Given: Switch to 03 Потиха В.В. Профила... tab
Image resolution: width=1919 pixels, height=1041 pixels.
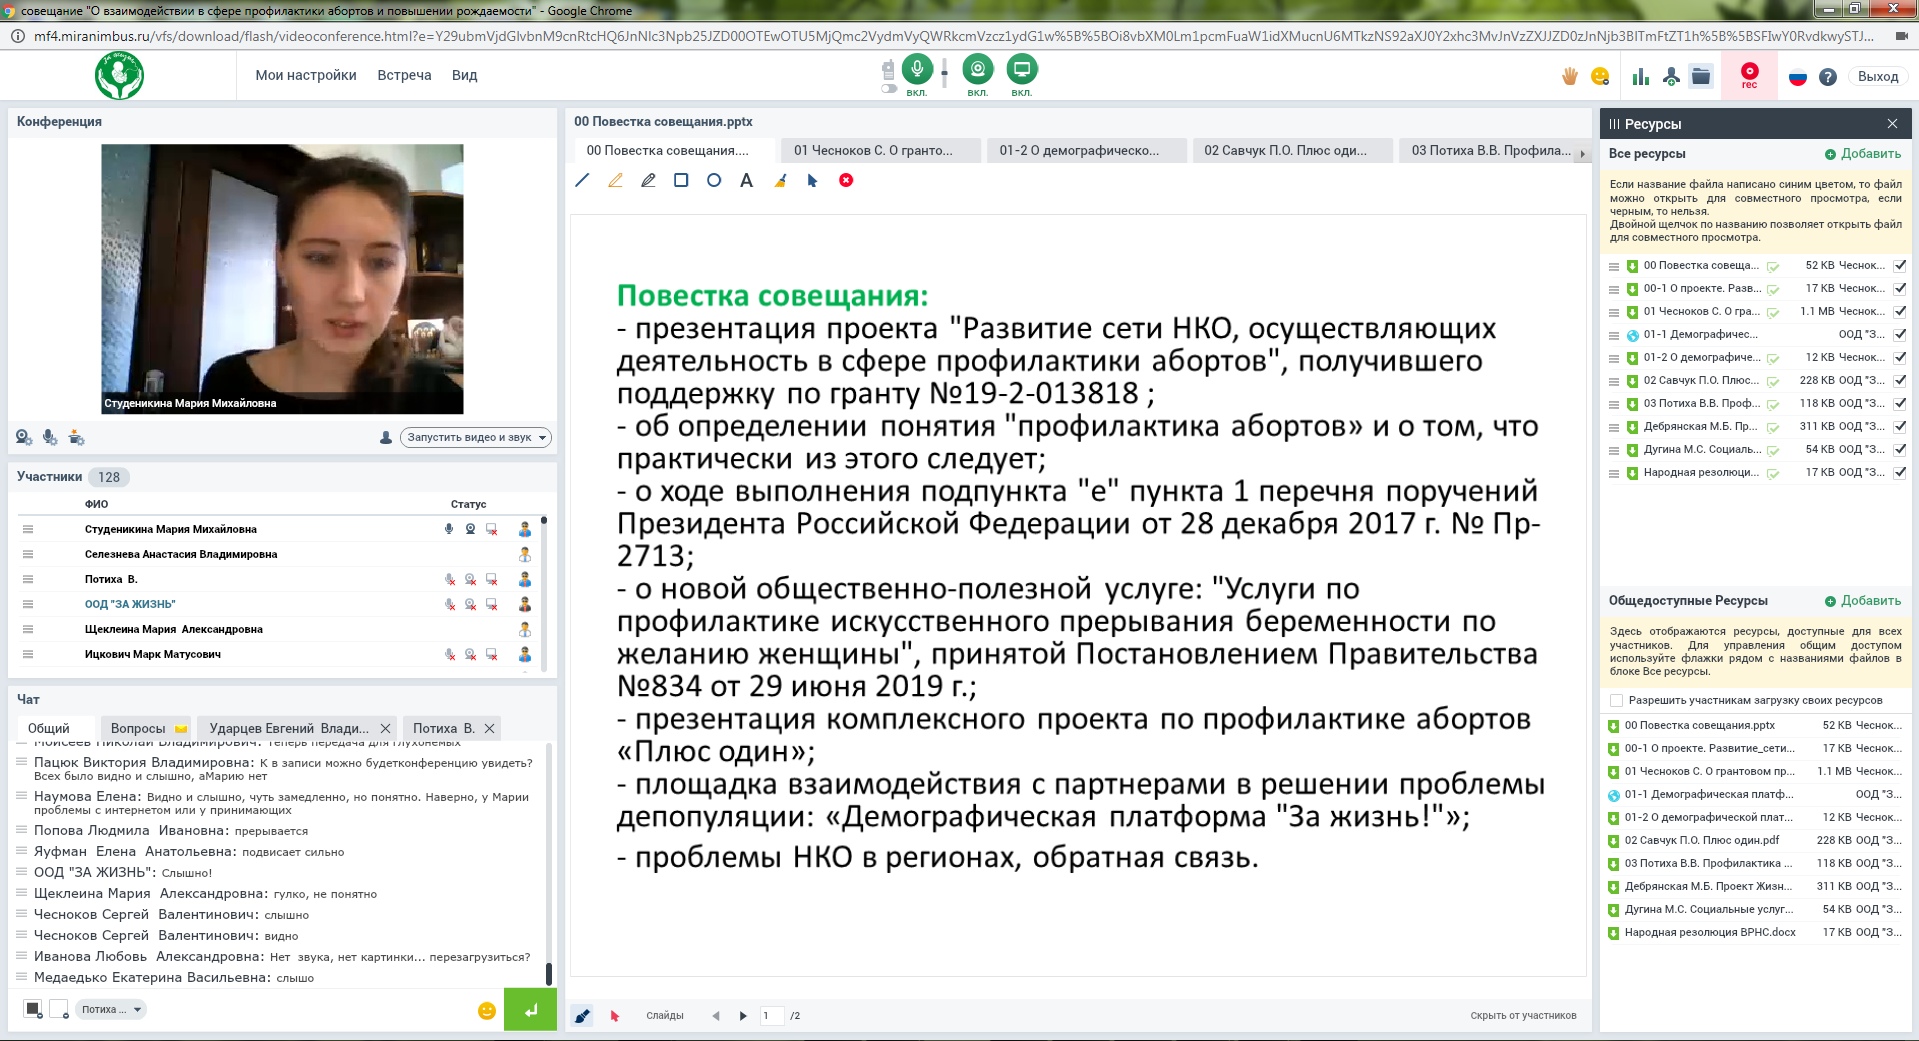Looking at the screenshot, I should tap(1486, 150).
